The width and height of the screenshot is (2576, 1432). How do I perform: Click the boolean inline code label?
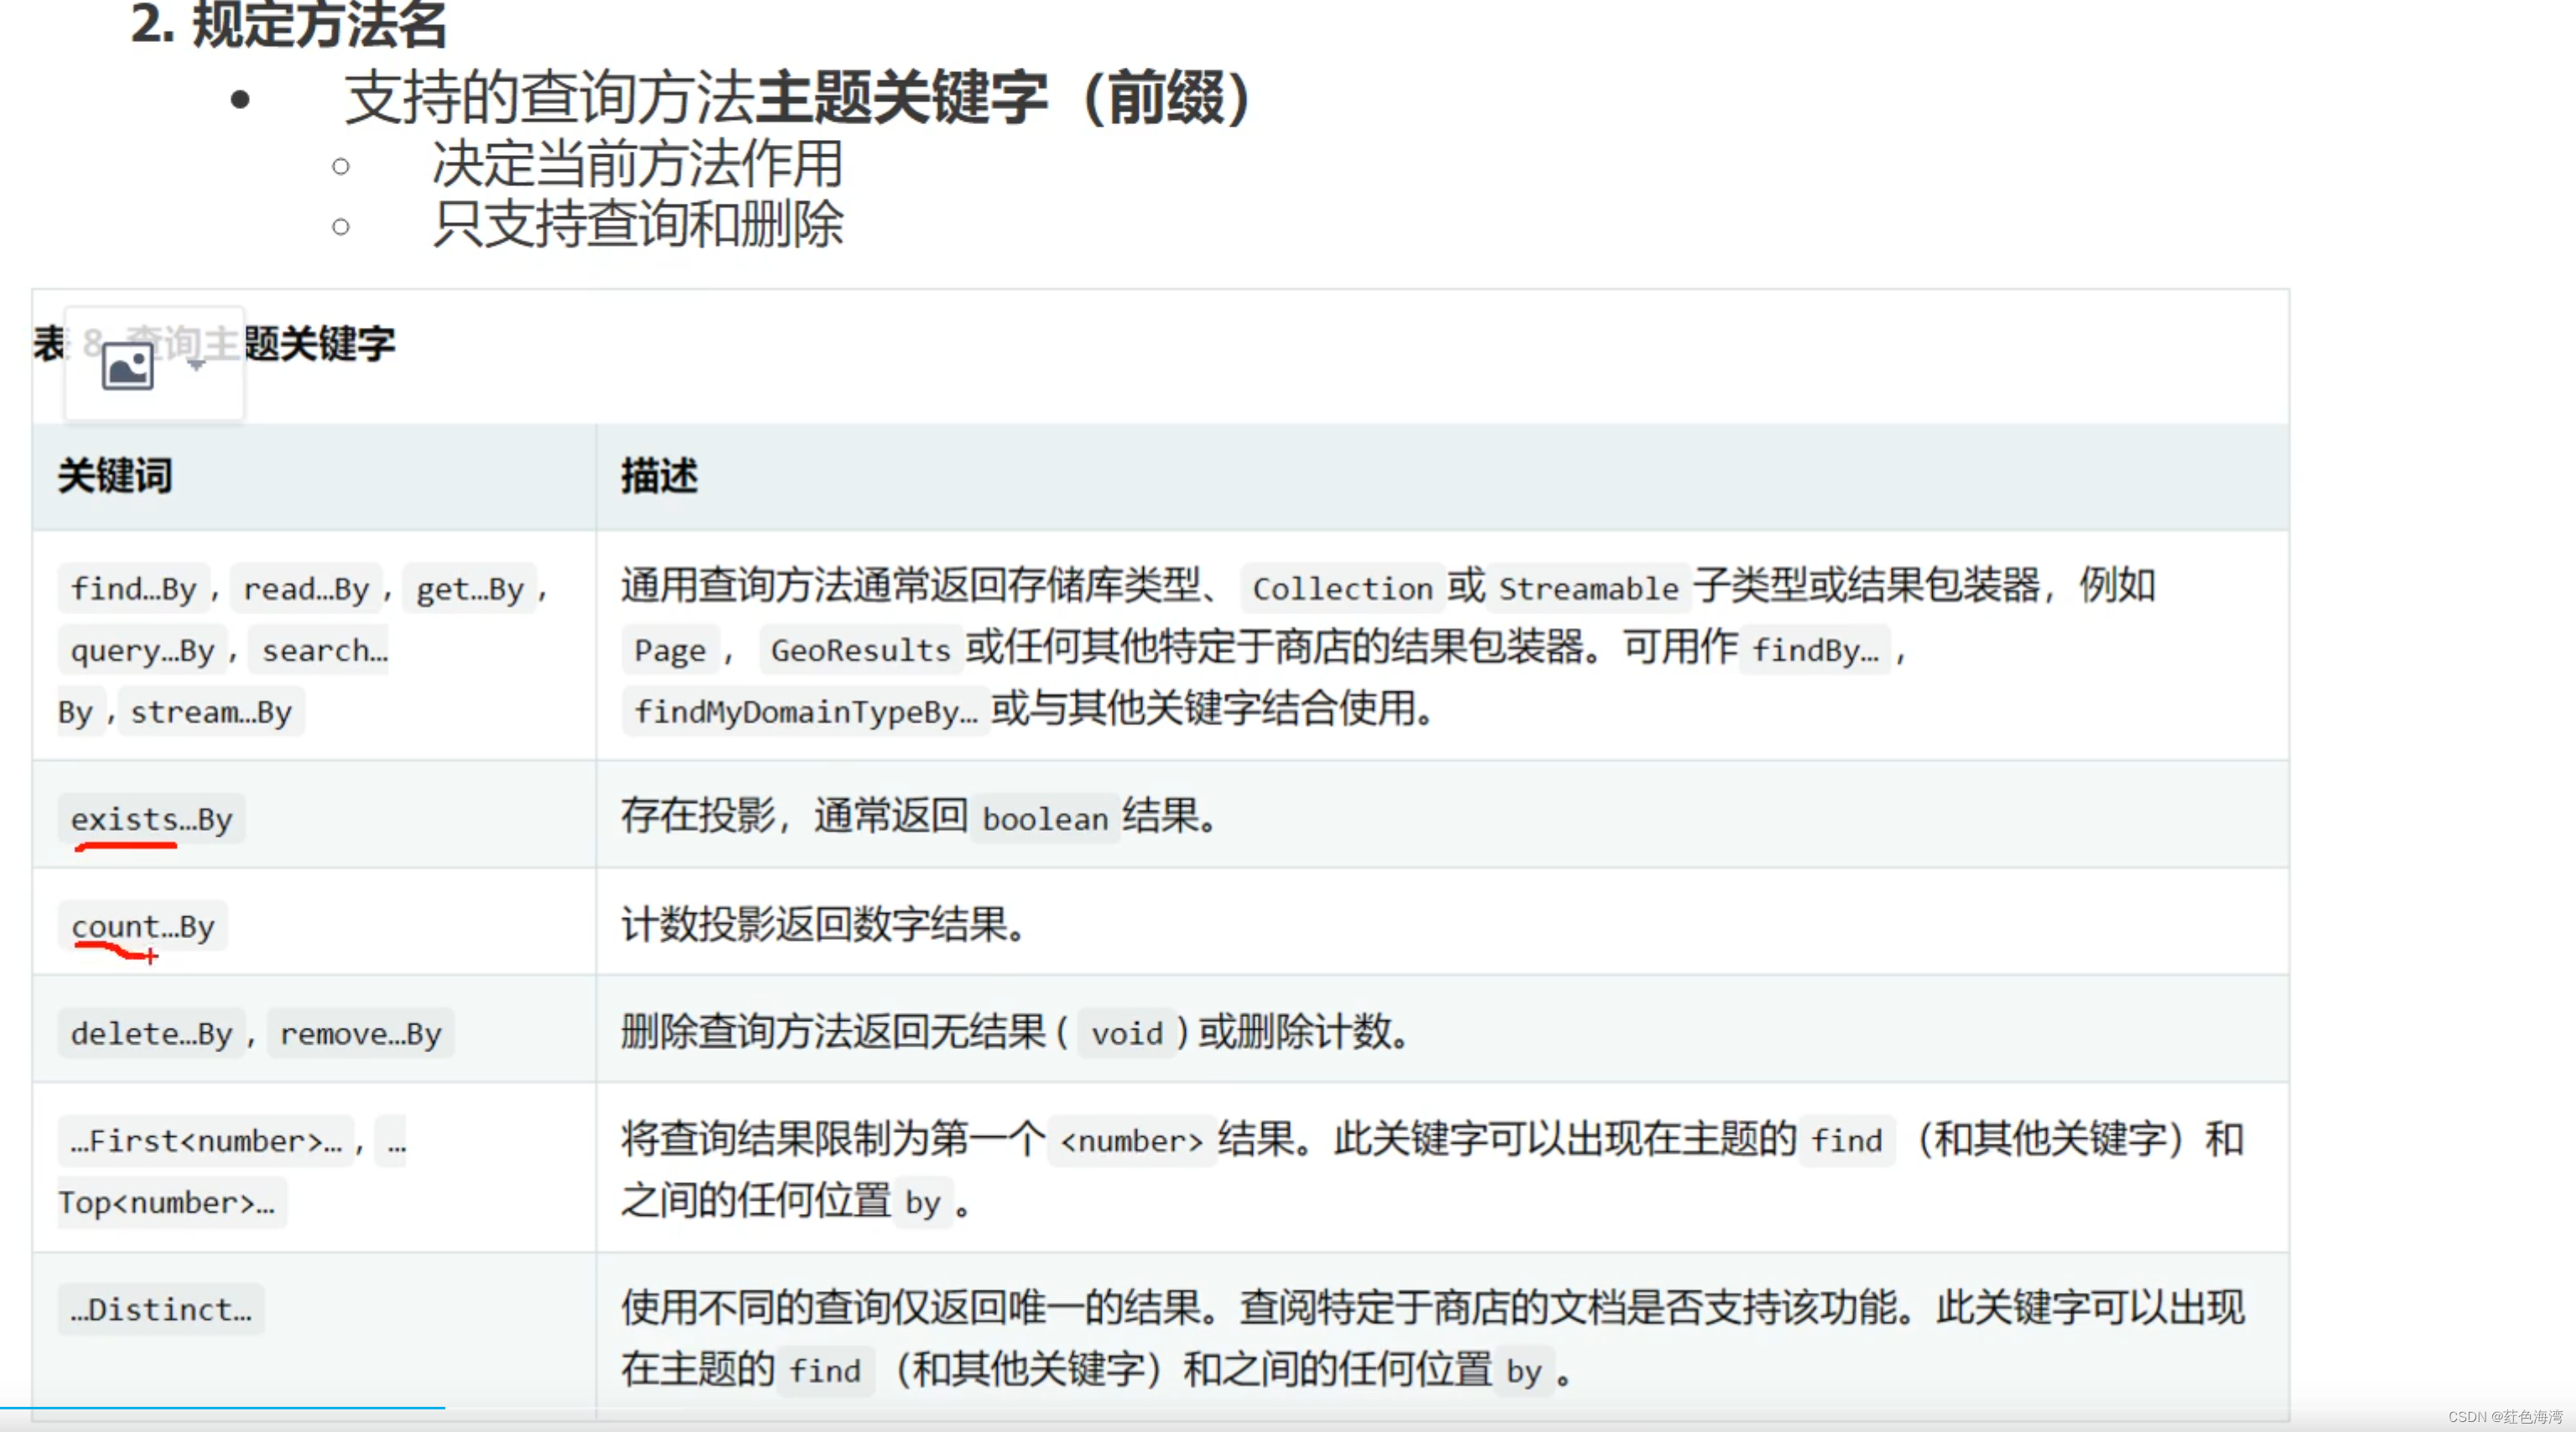1044,818
